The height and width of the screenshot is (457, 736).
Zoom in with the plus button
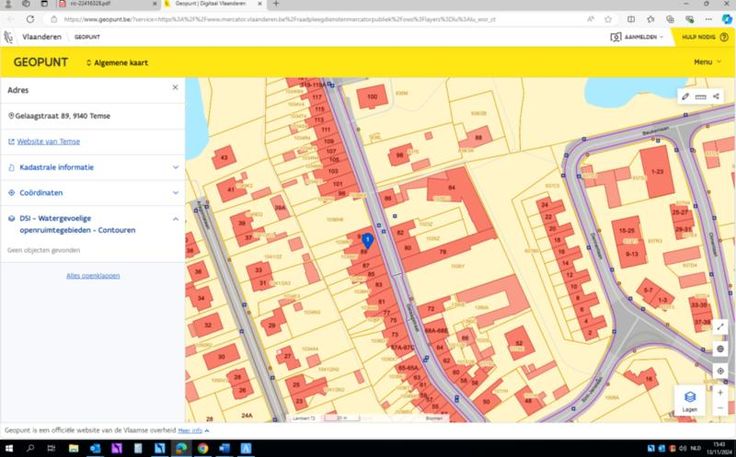[x=720, y=392]
